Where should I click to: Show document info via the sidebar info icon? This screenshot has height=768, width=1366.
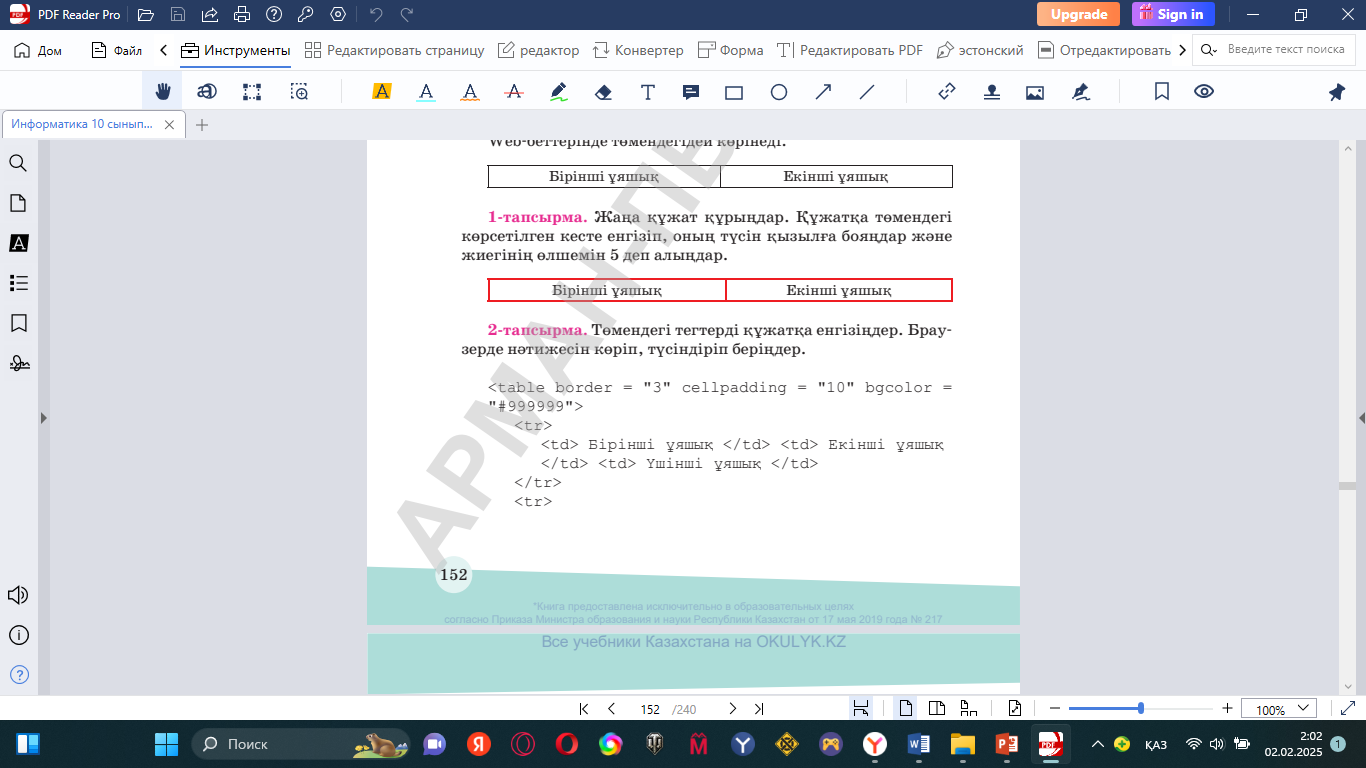coord(18,635)
